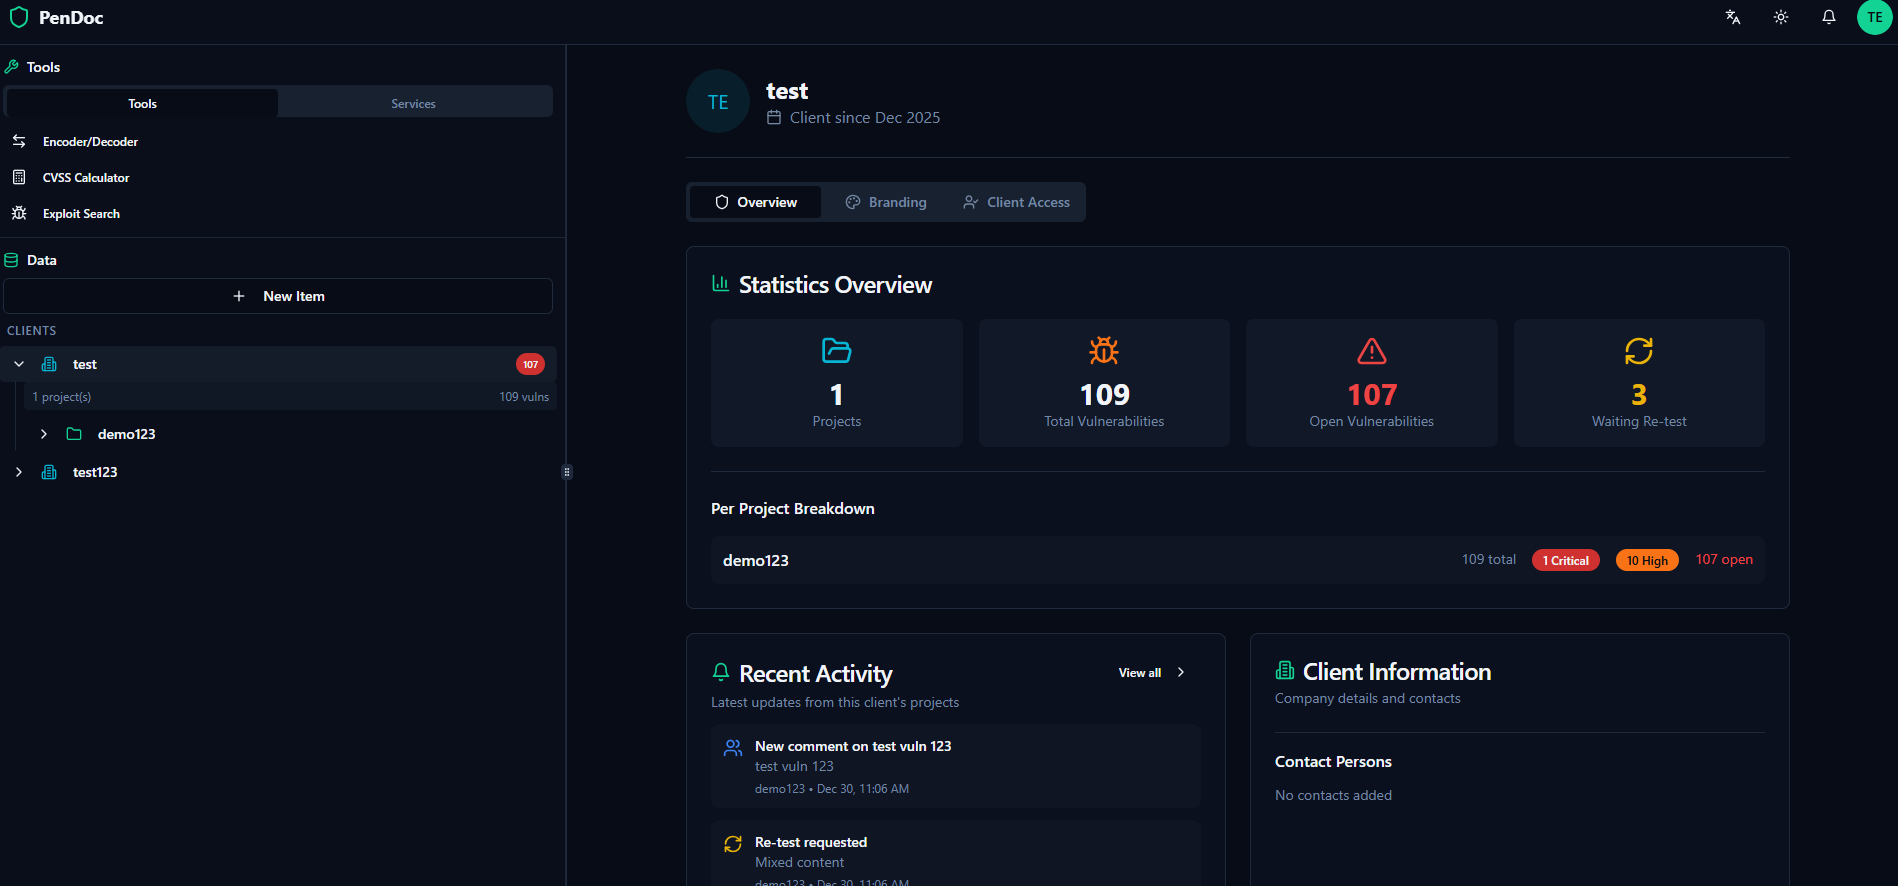Switch to the Services tab
The height and width of the screenshot is (886, 1898).
(413, 103)
